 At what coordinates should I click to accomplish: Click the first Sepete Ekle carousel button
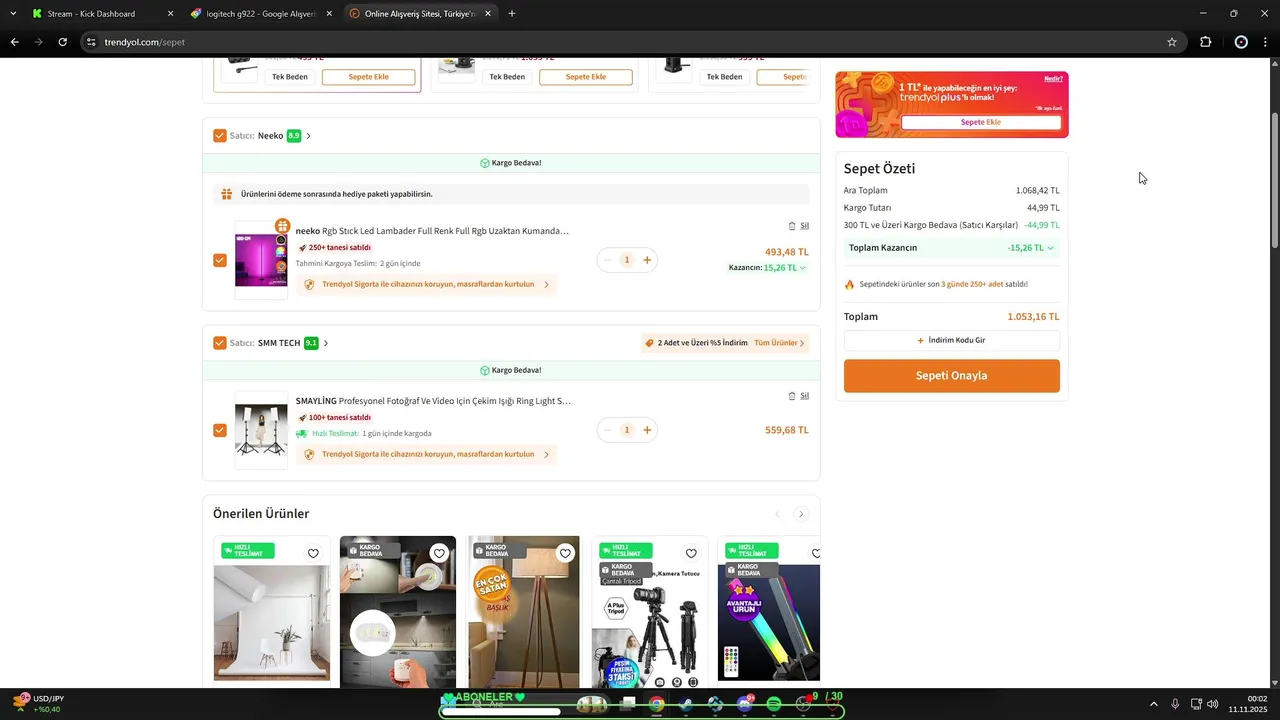(368, 77)
